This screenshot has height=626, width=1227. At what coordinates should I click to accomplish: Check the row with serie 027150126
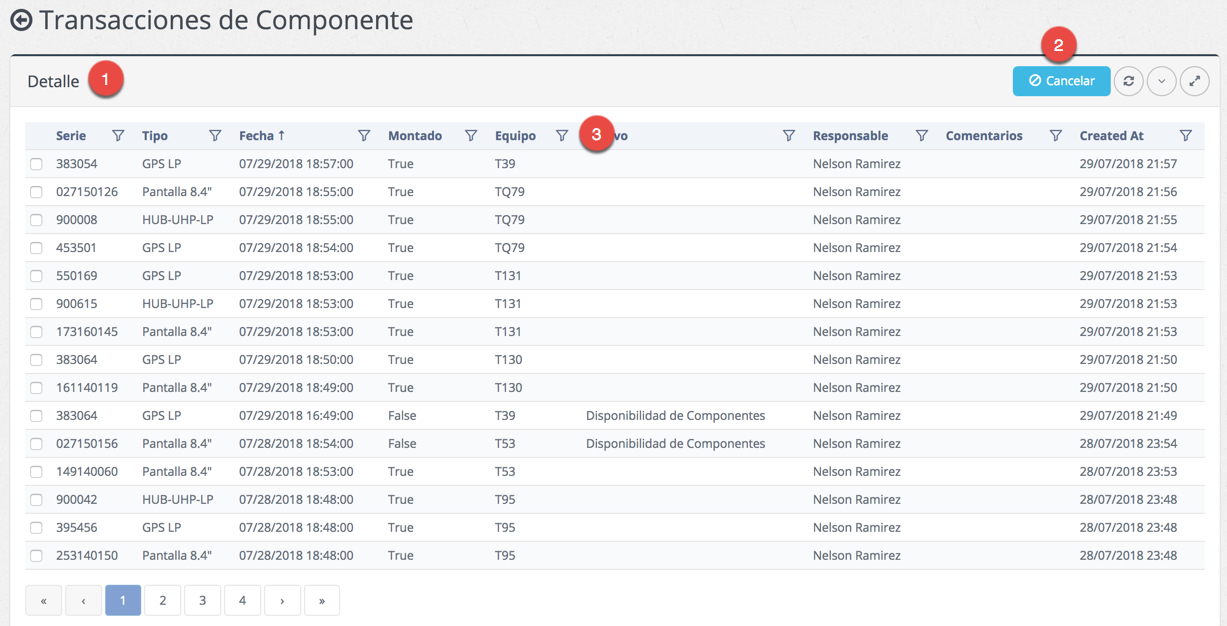36,192
